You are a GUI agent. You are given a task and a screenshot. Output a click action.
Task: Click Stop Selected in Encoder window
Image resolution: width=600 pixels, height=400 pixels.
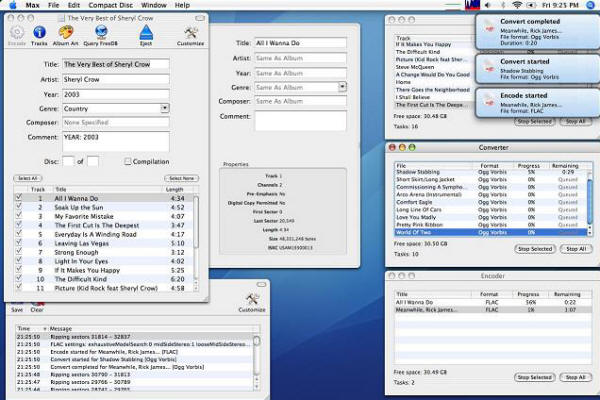click(x=535, y=377)
